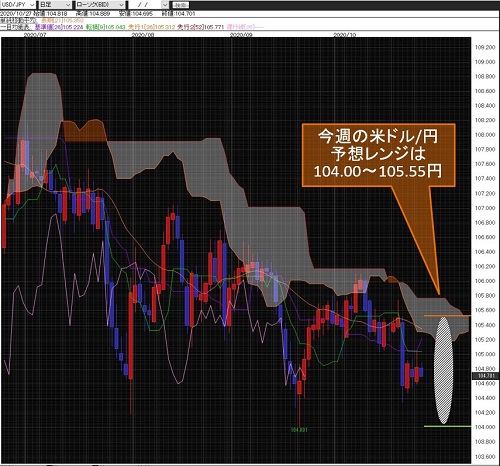The width and height of the screenshot is (500, 466).
Task: Click the 2020/10 time axis label
Action: pos(345,35)
